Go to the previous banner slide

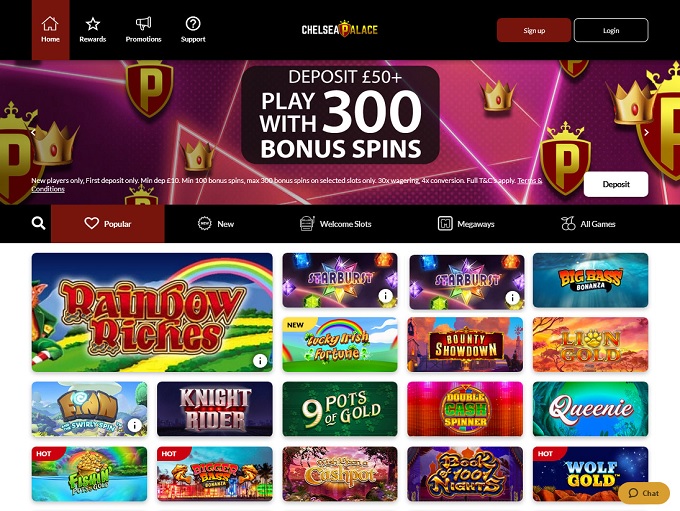pyautogui.click(x=33, y=132)
